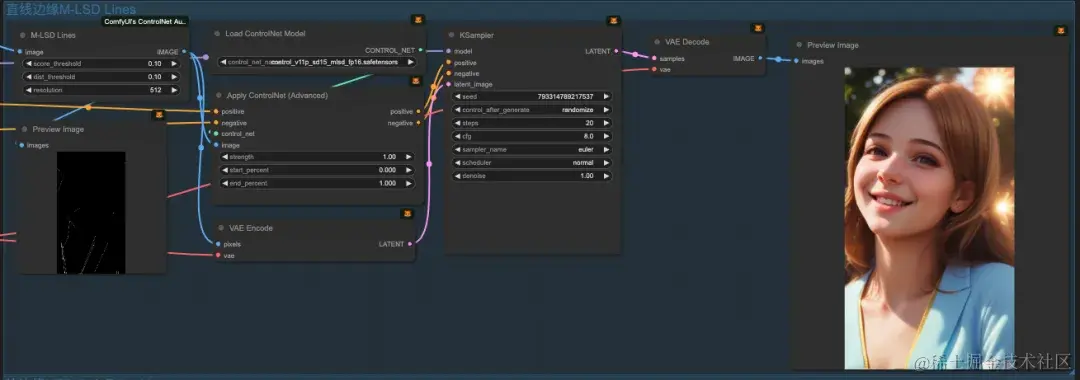The height and width of the screenshot is (380, 1080).
Task: Collapse the small Preview Image node showing line map
Action: pos(24,129)
